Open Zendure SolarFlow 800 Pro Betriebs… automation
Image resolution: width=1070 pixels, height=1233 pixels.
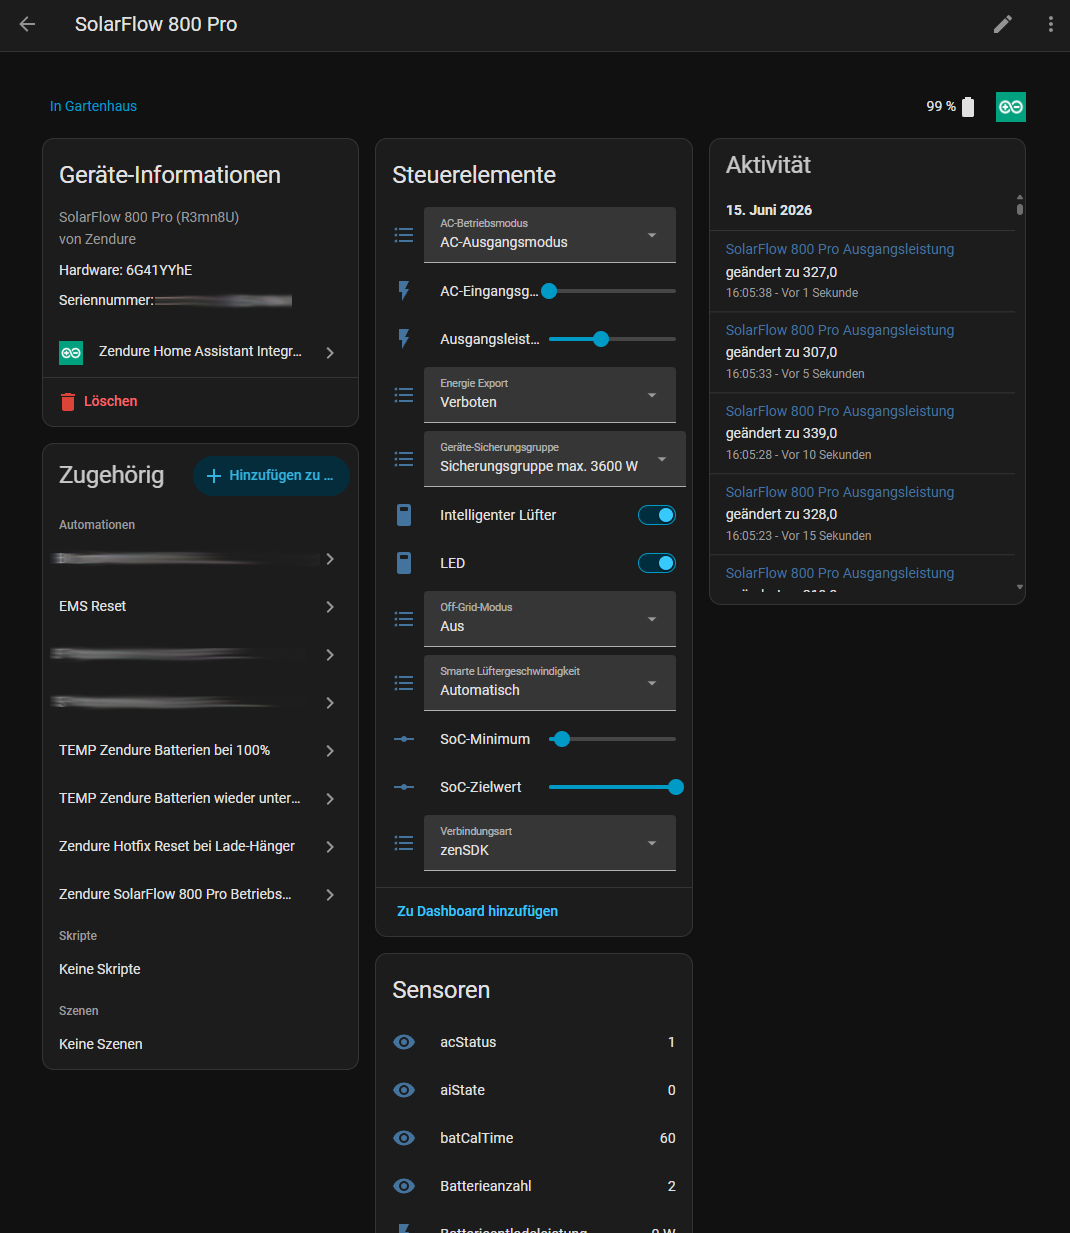(x=200, y=894)
